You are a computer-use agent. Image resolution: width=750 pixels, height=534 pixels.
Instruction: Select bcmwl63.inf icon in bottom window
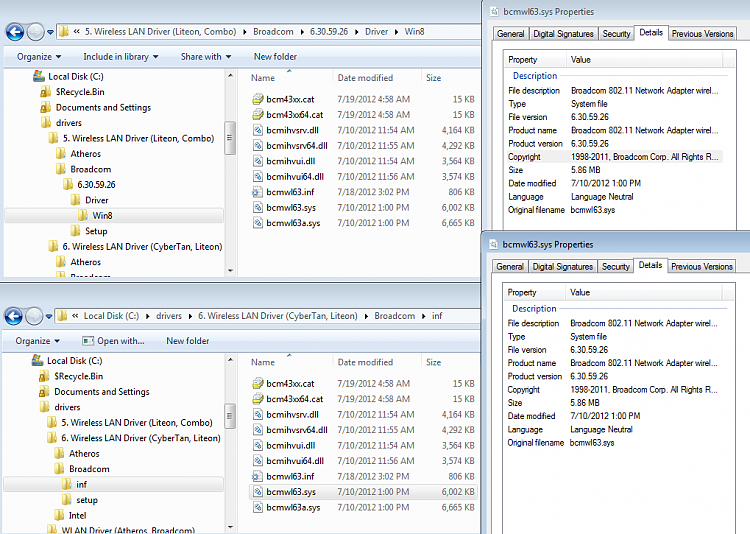258,476
